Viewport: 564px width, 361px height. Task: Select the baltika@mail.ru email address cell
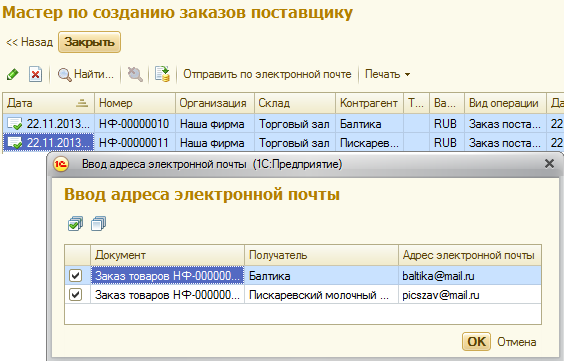point(469,276)
